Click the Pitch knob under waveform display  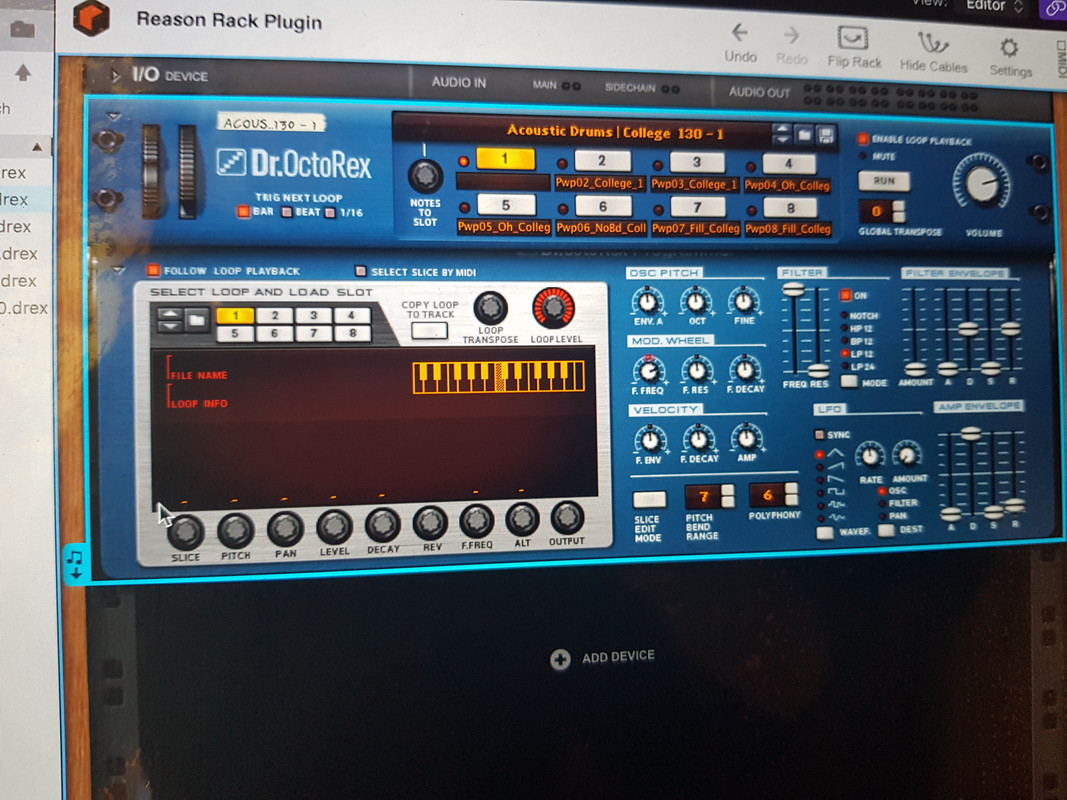pyautogui.click(x=235, y=531)
